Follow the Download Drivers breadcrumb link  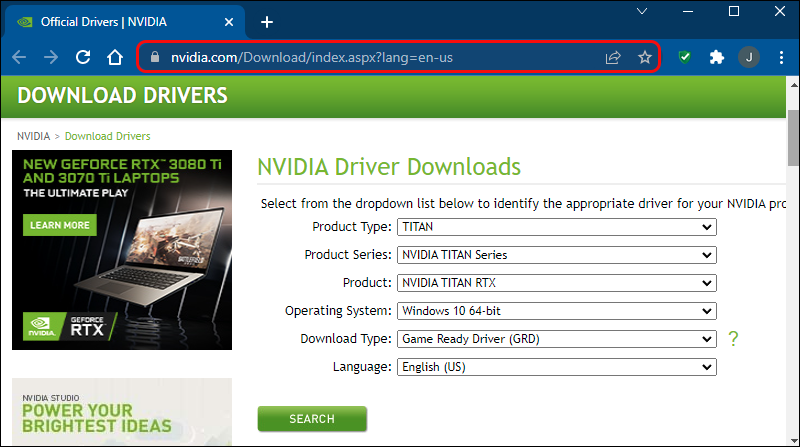pos(108,136)
